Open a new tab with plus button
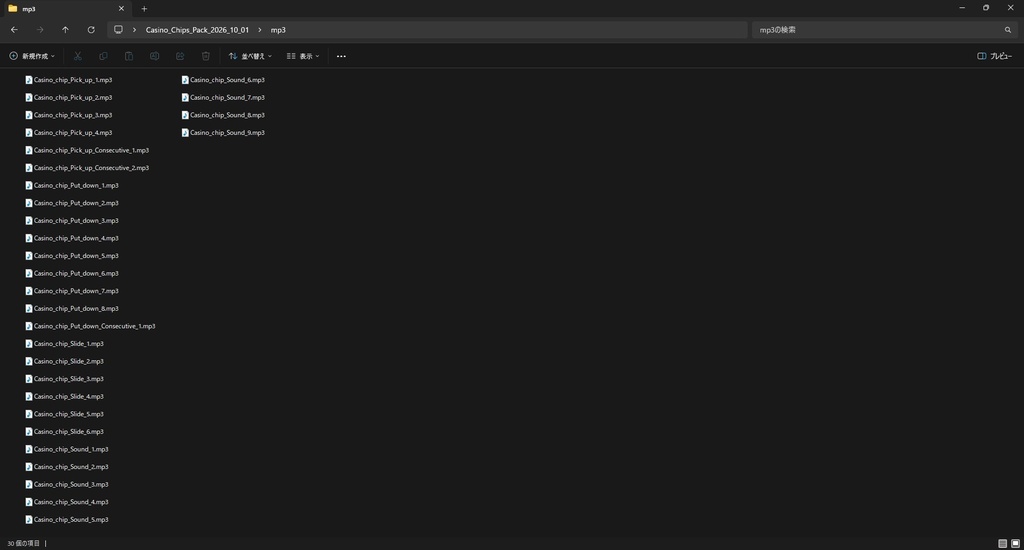This screenshot has height=550, width=1024. 144,8
